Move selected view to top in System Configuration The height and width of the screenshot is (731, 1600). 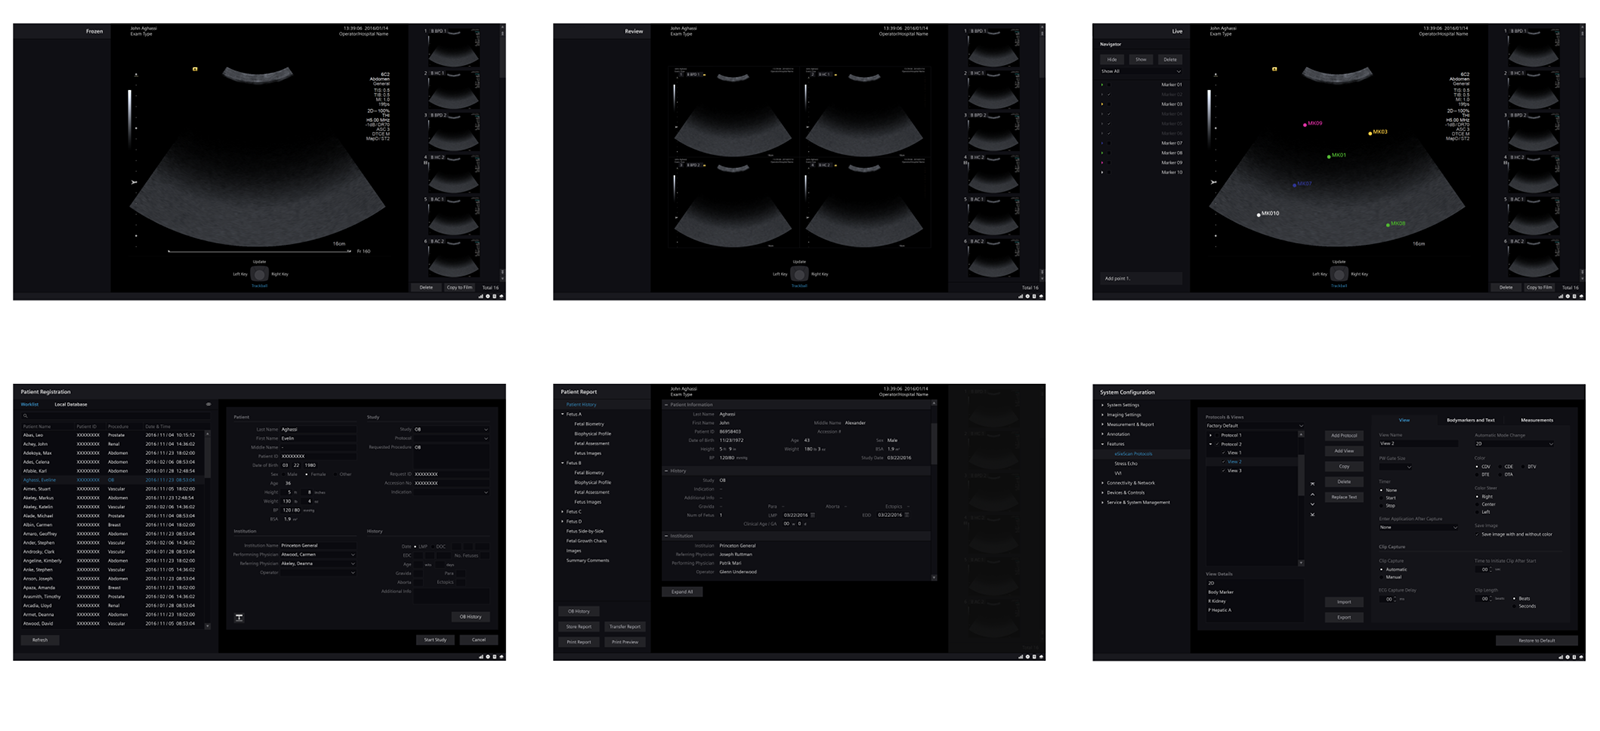click(1312, 484)
